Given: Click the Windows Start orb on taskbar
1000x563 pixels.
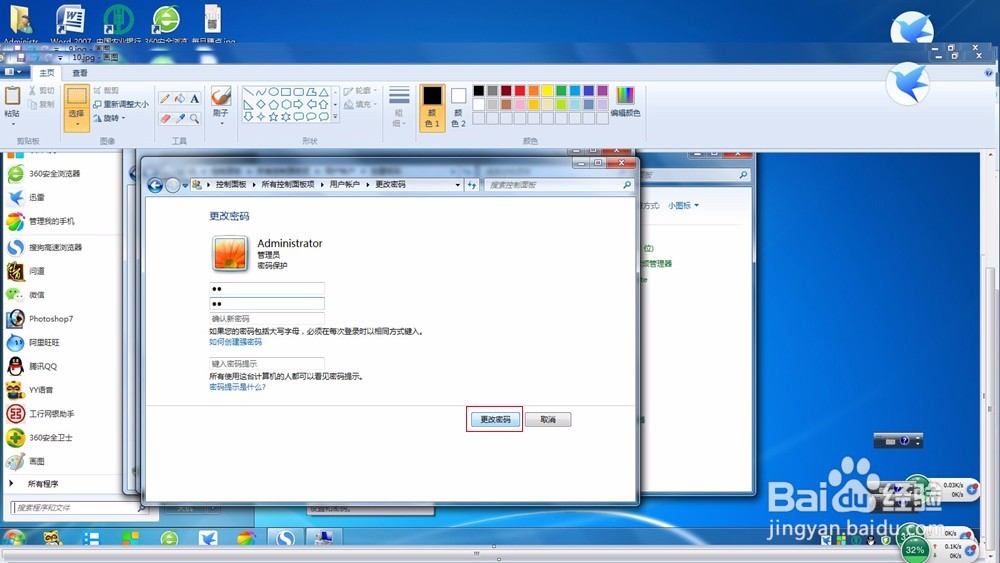Looking at the screenshot, I should pyautogui.click(x=14, y=539).
